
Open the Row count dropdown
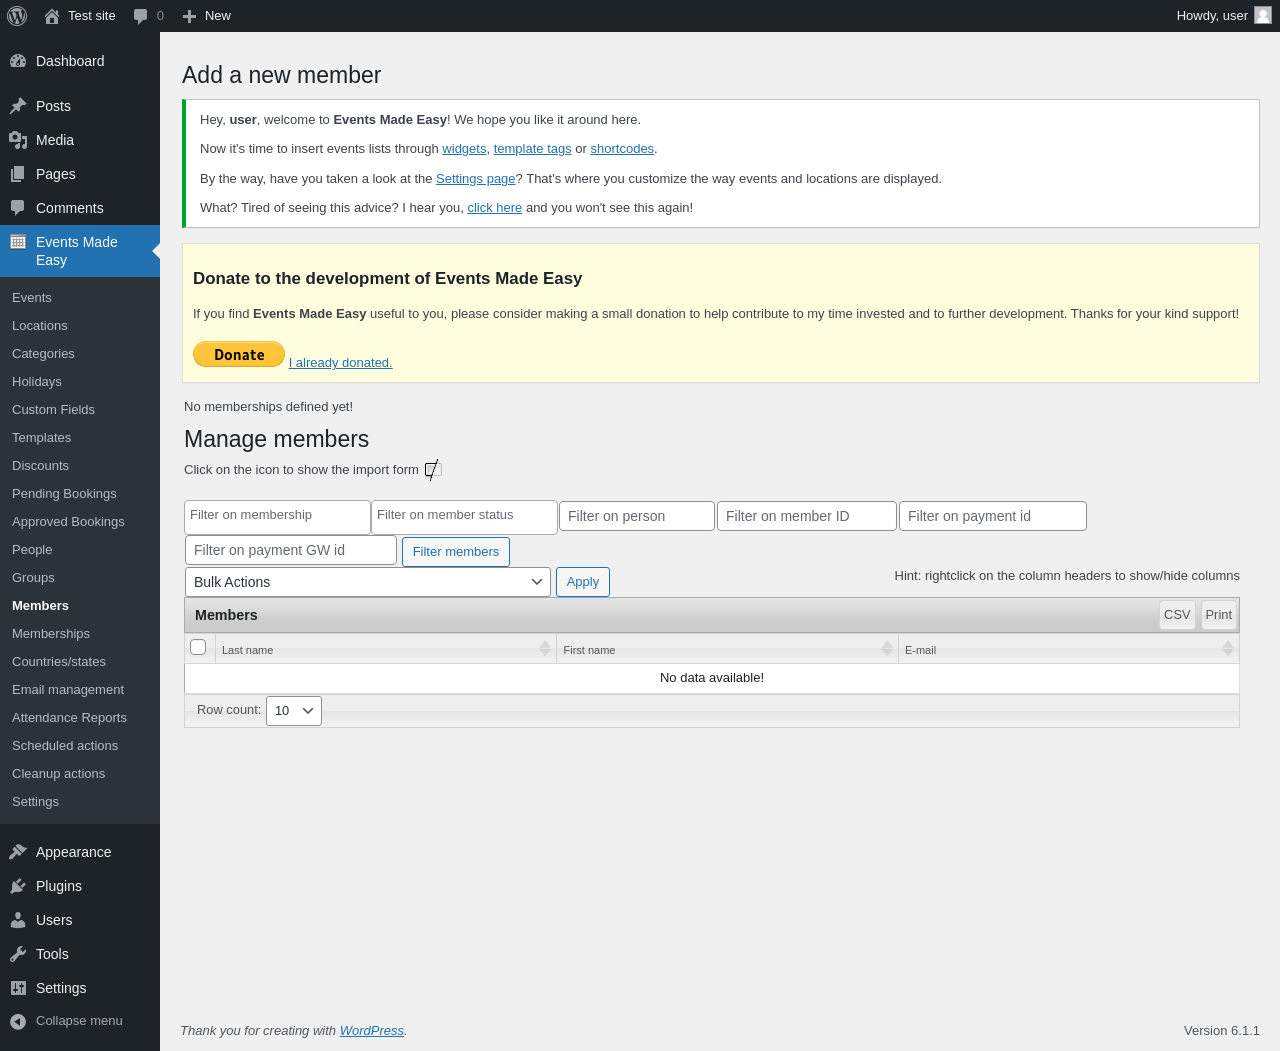[x=294, y=711]
